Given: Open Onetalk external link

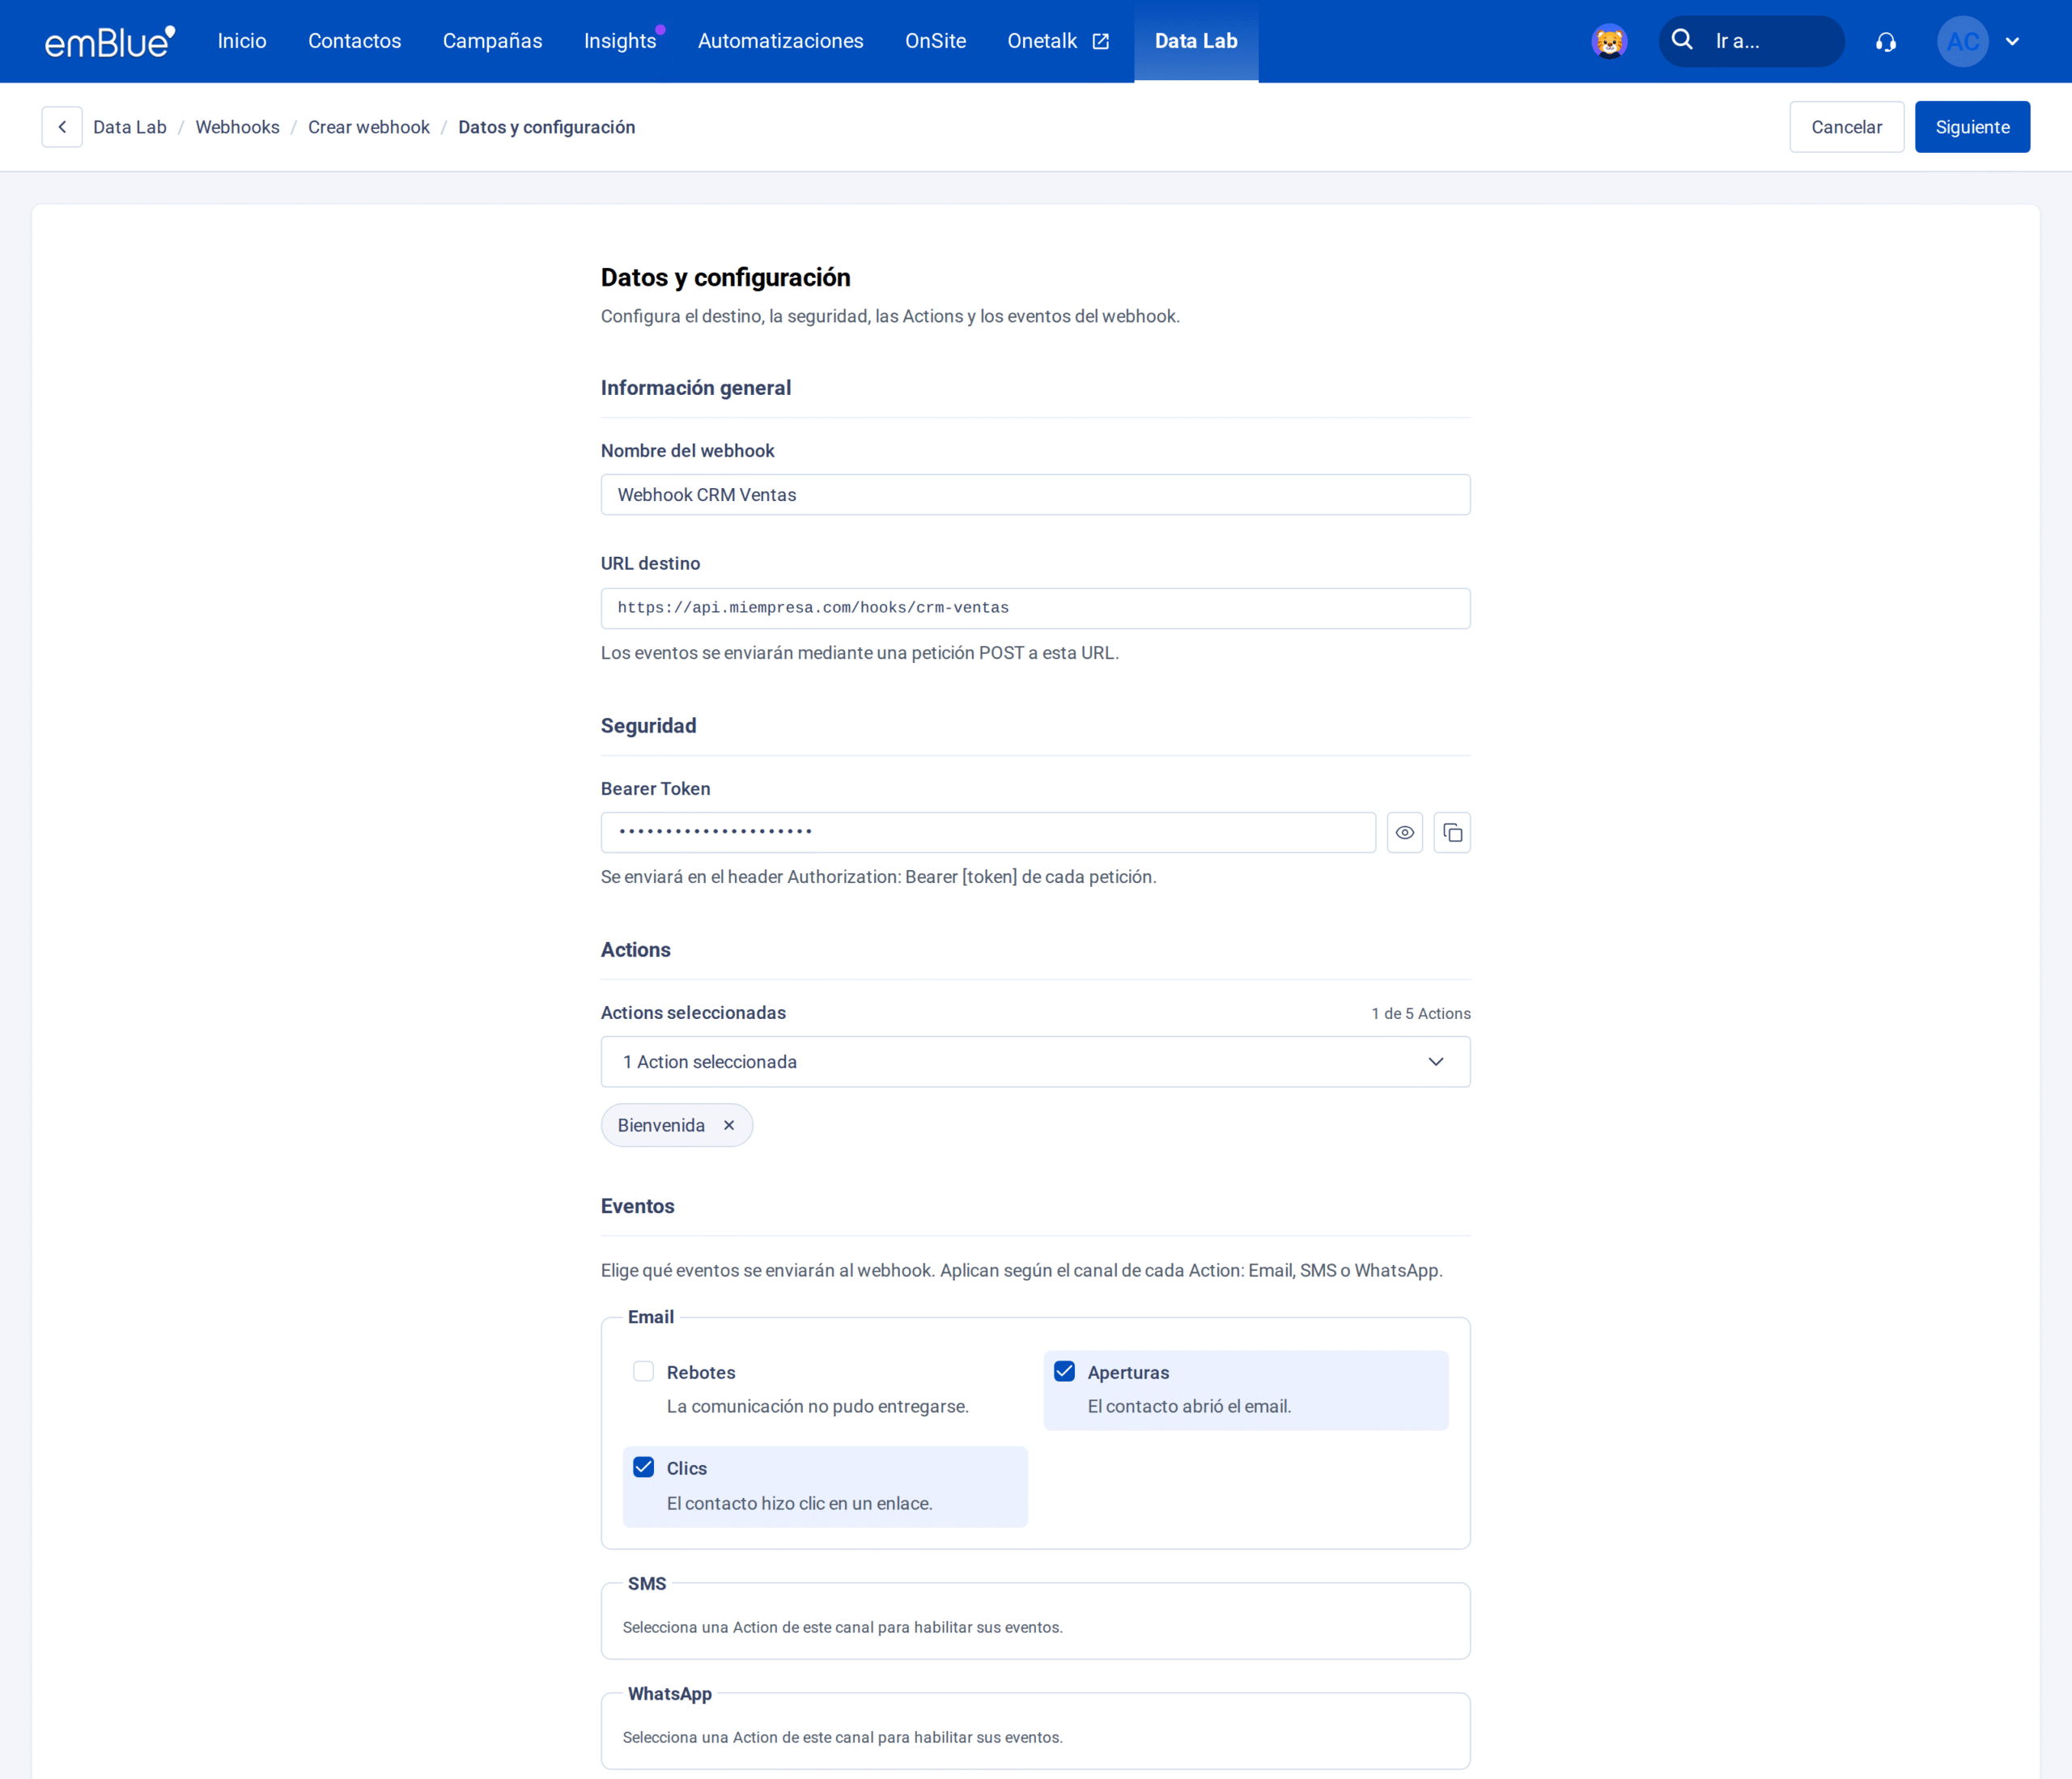Looking at the screenshot, I should (x=1058, y=41).
